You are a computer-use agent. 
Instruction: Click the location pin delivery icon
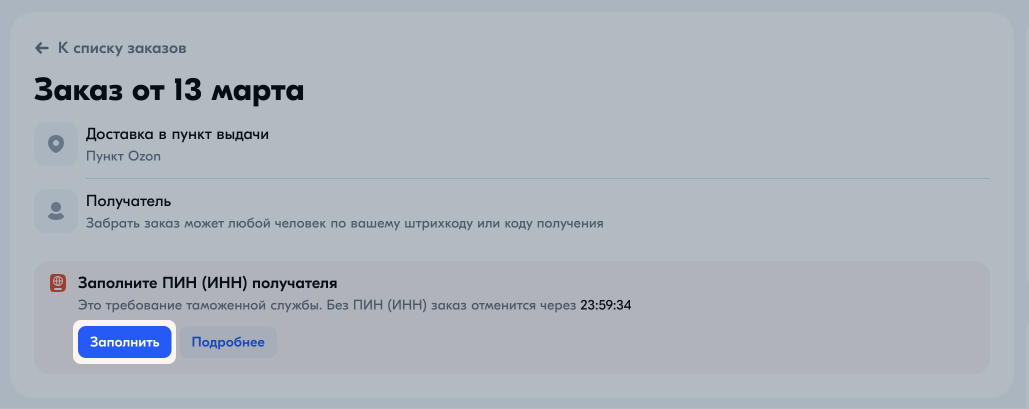56,144
